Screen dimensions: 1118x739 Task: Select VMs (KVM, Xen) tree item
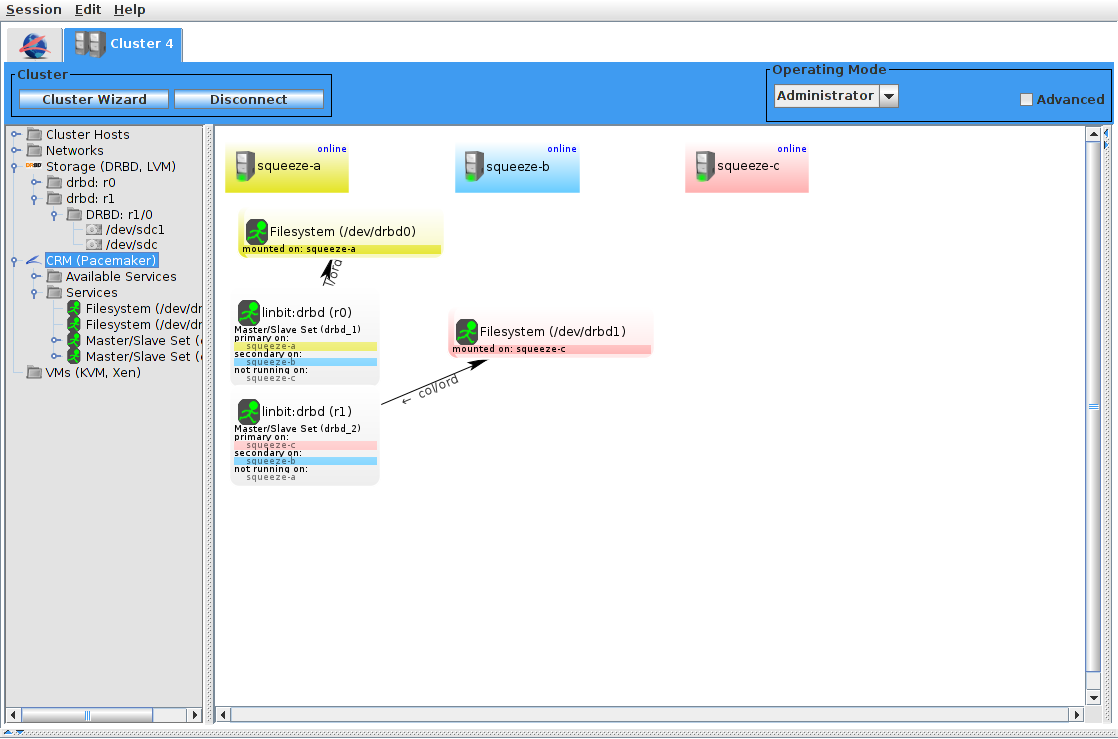click(x=93, y=372)
